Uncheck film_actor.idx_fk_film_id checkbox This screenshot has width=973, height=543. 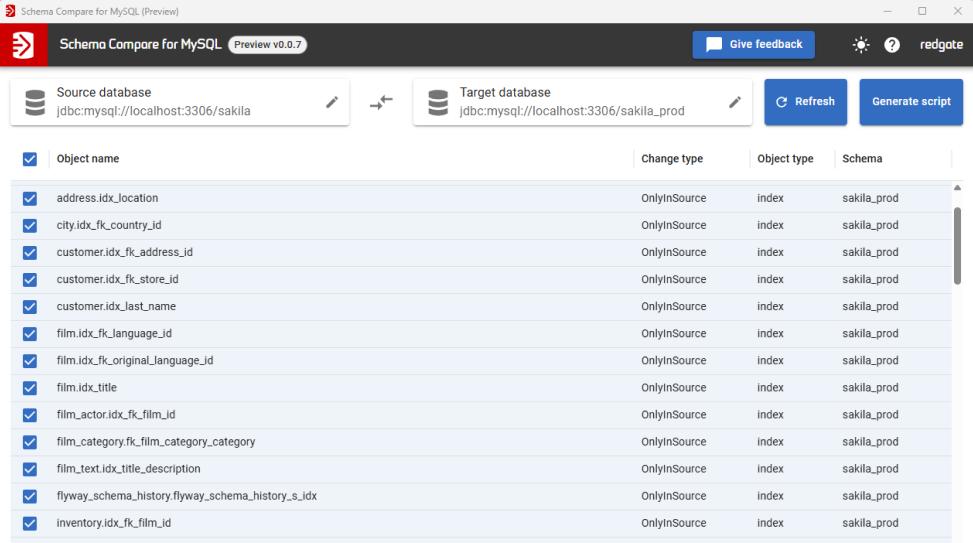(30, 415)
